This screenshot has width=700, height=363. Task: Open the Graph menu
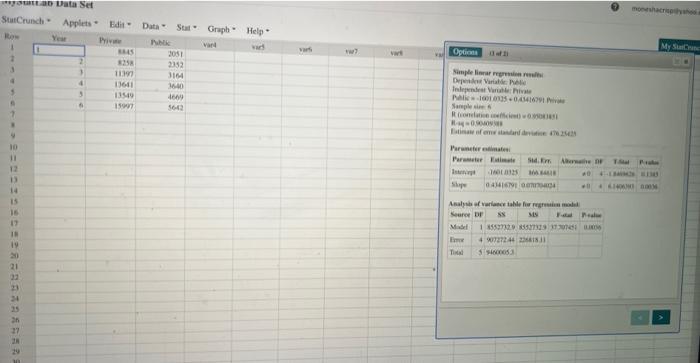click(221, 29)
